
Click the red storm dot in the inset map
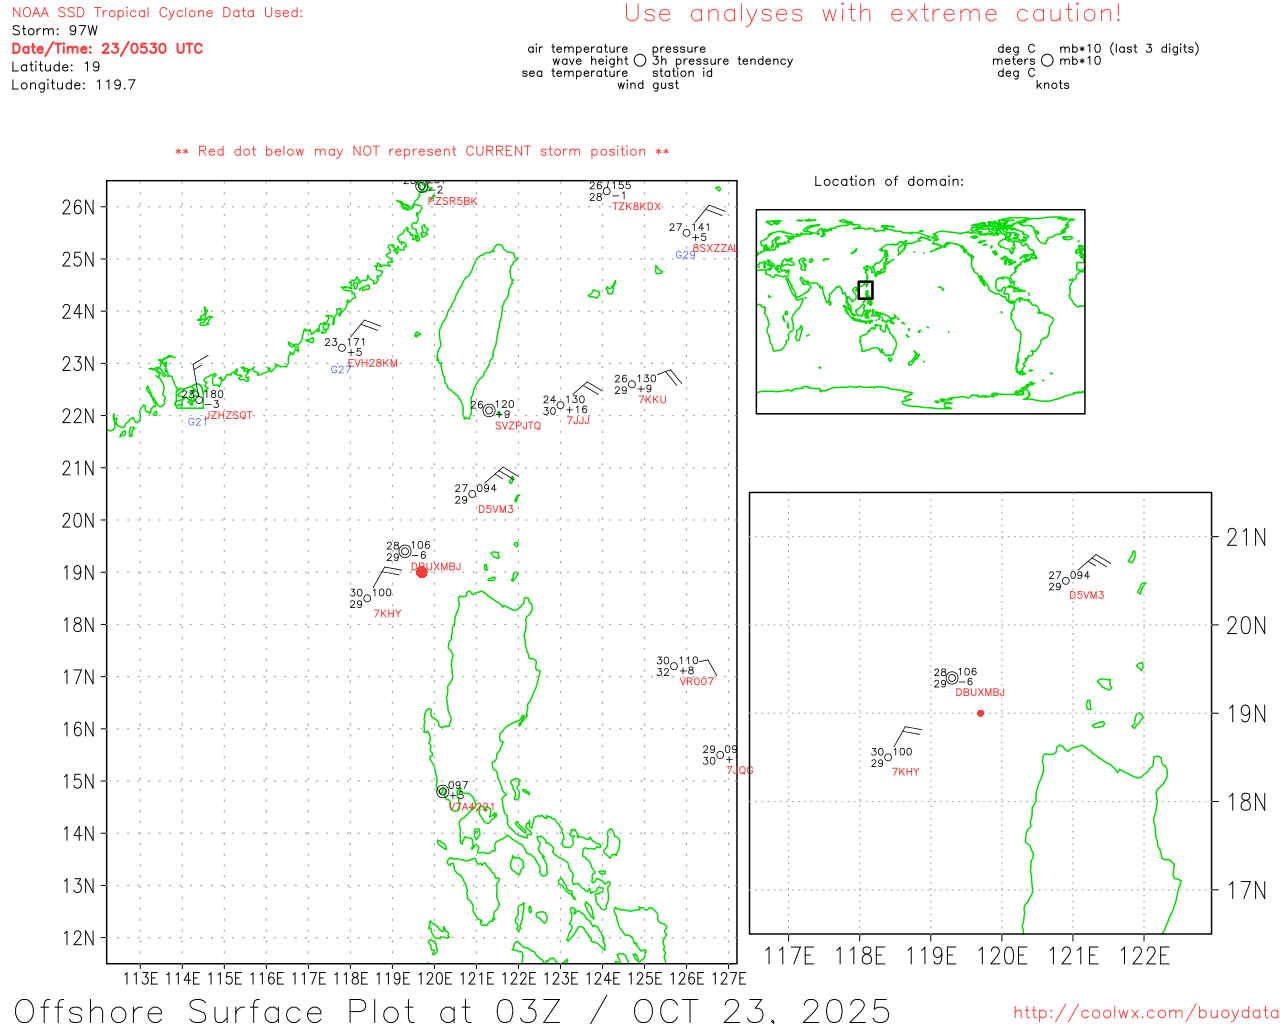pos(980,713)
